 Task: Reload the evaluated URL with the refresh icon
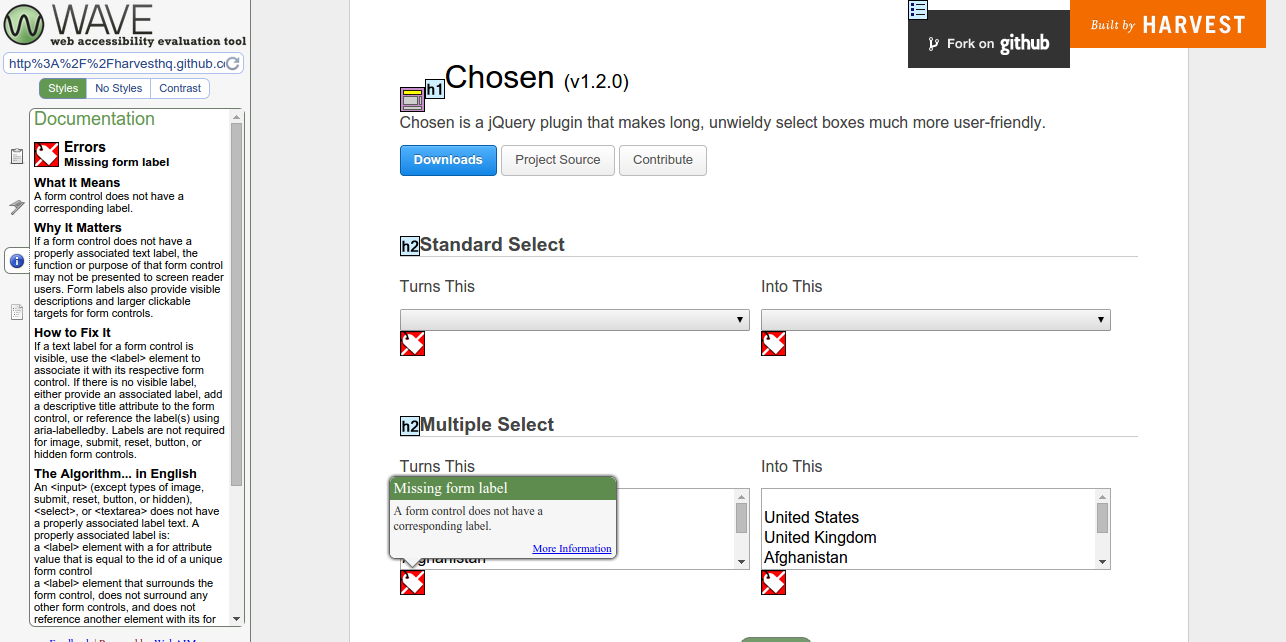(x=233, y=63)
